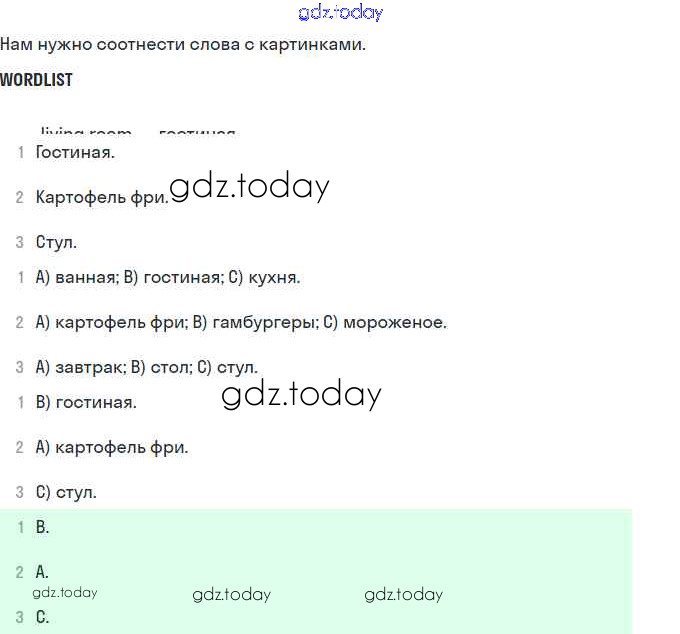
Task: Select the list item 'Картофель фри.'
Action: point(101,198)
